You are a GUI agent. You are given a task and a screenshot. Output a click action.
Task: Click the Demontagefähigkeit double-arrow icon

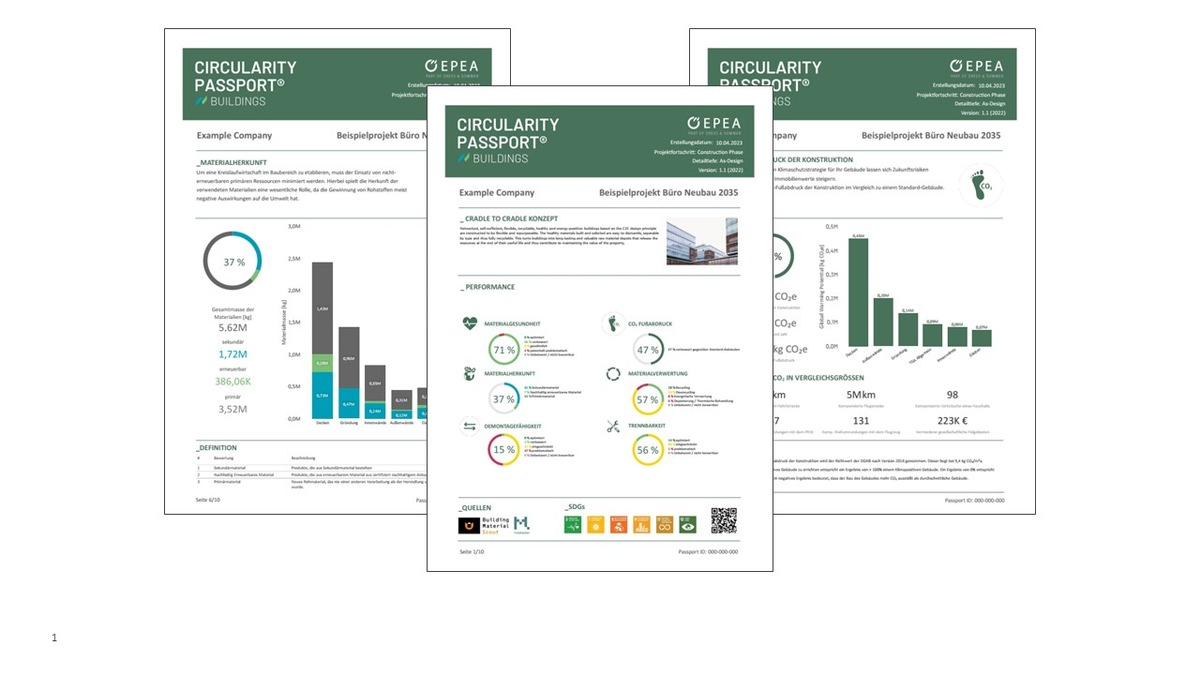pos(469,426)
